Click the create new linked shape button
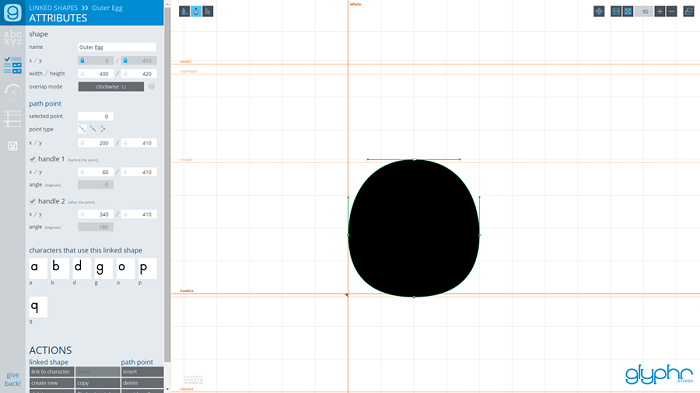 51,383
